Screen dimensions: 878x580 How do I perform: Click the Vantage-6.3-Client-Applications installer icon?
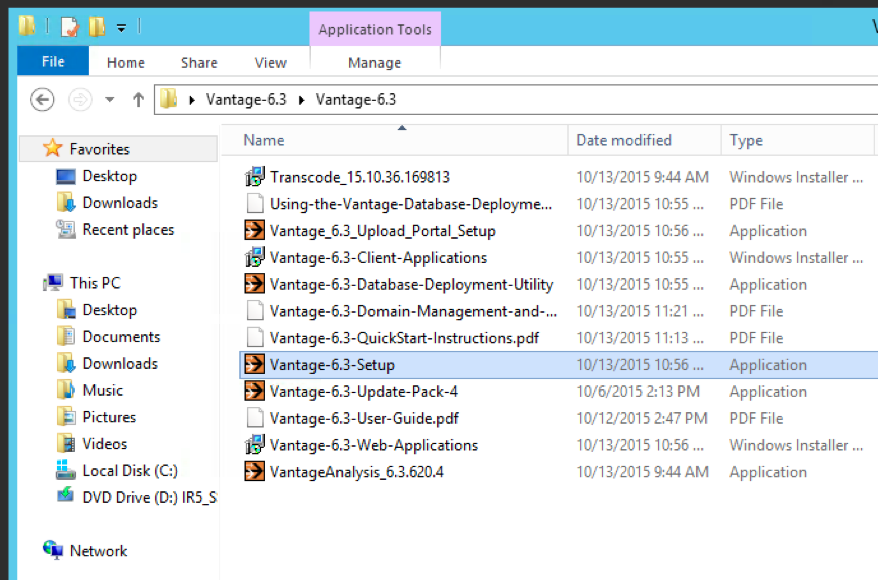255,257
